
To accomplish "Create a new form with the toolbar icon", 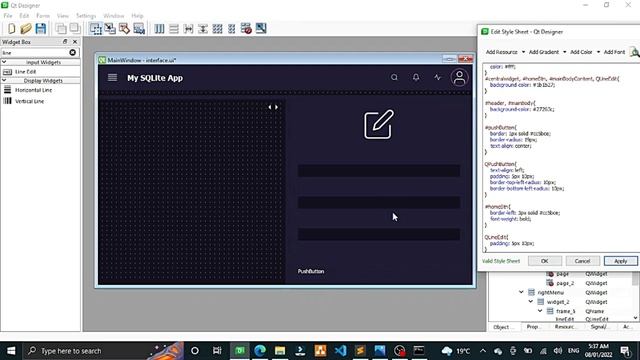I will point(11,29).
